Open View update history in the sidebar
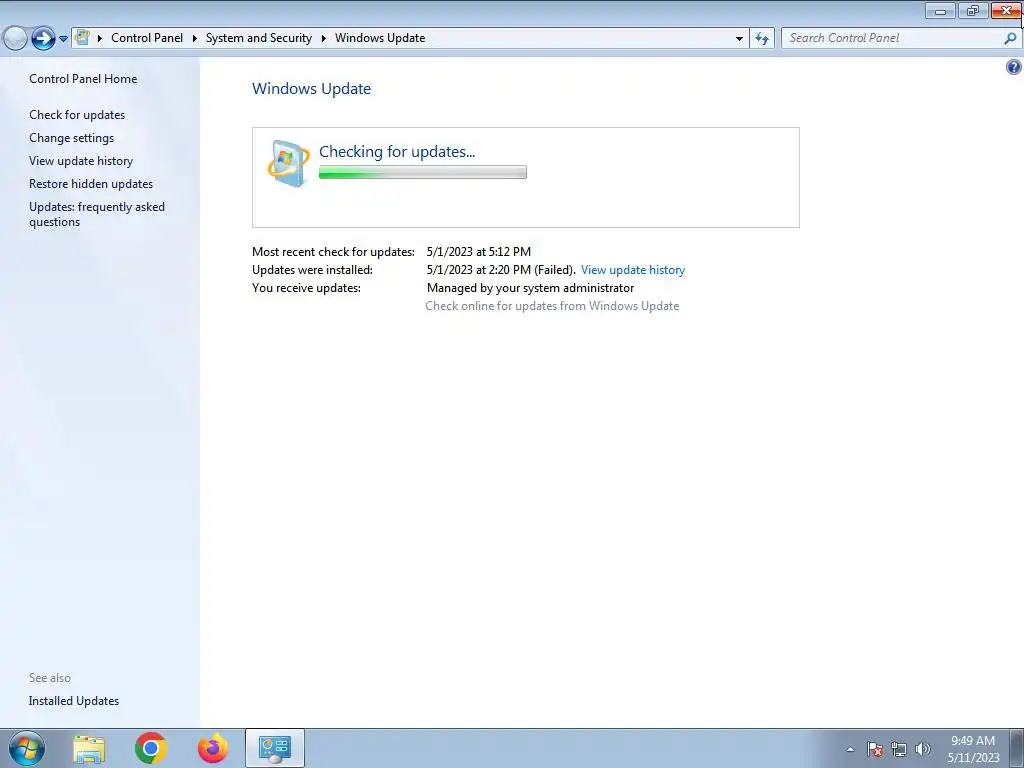 click(81, 161)
